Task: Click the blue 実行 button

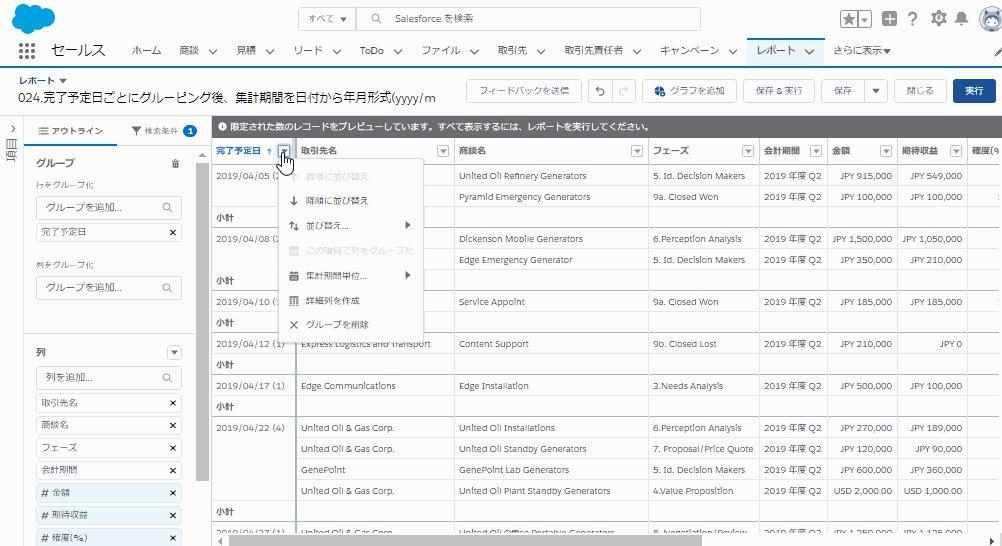Action: 974,91
